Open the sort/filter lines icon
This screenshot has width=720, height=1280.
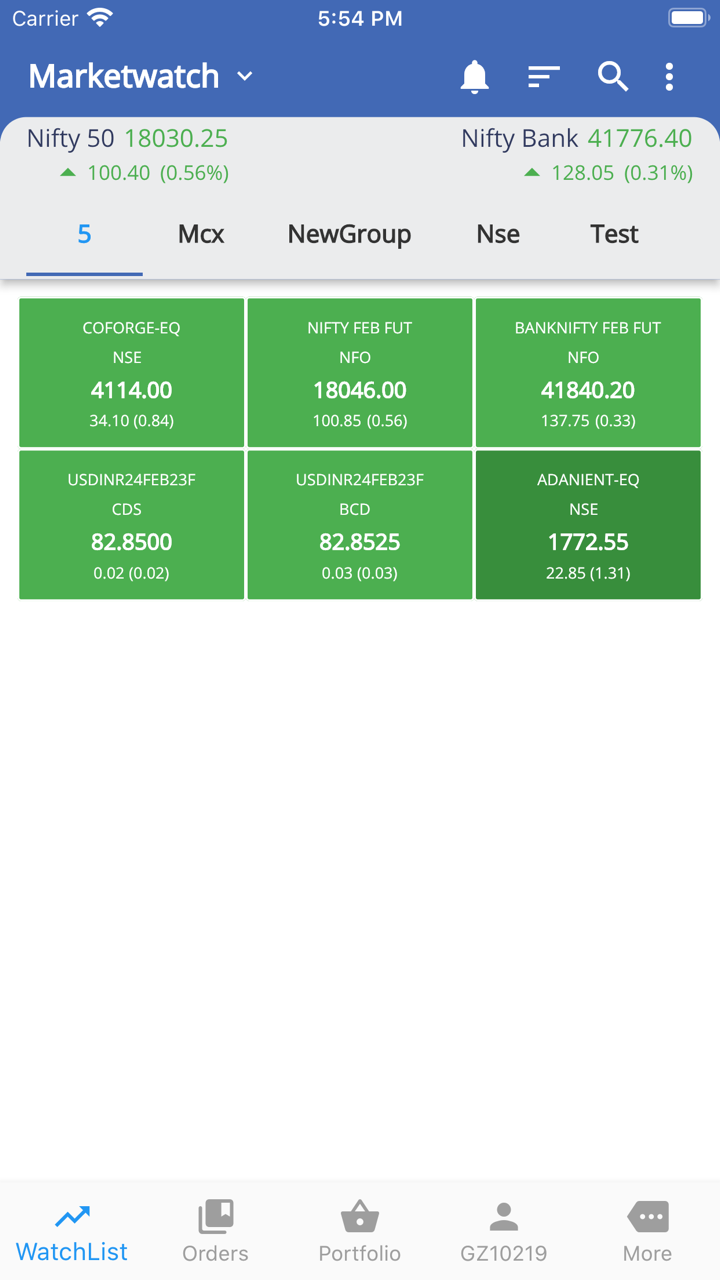click(x=543, y=77)
